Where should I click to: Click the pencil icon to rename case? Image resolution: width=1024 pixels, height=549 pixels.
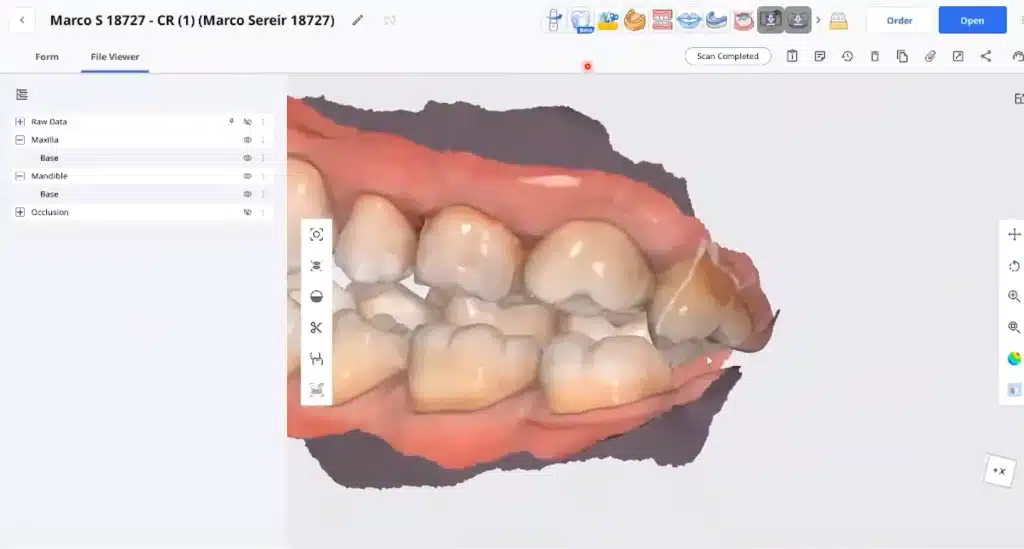[357, 20]
